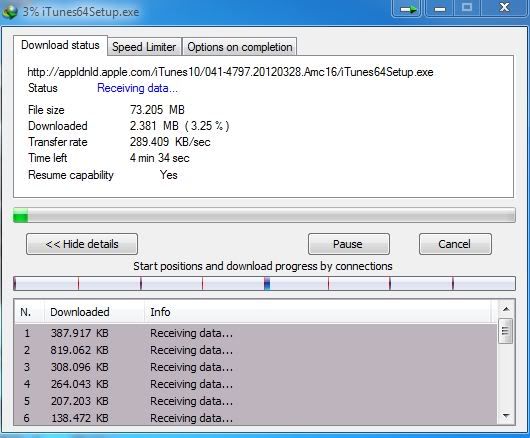Click the main green download progress bar
530x438 pixels.
click(264, 215)
